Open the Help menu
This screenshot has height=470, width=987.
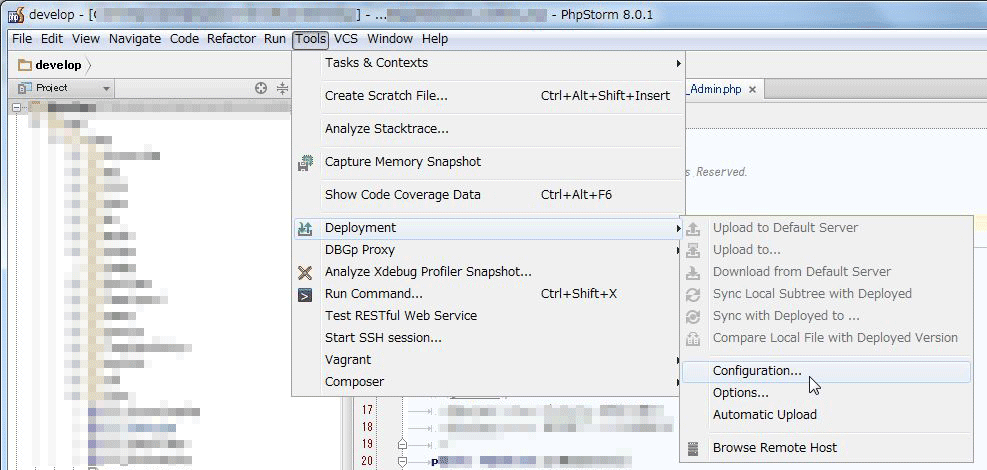[435, 39]
